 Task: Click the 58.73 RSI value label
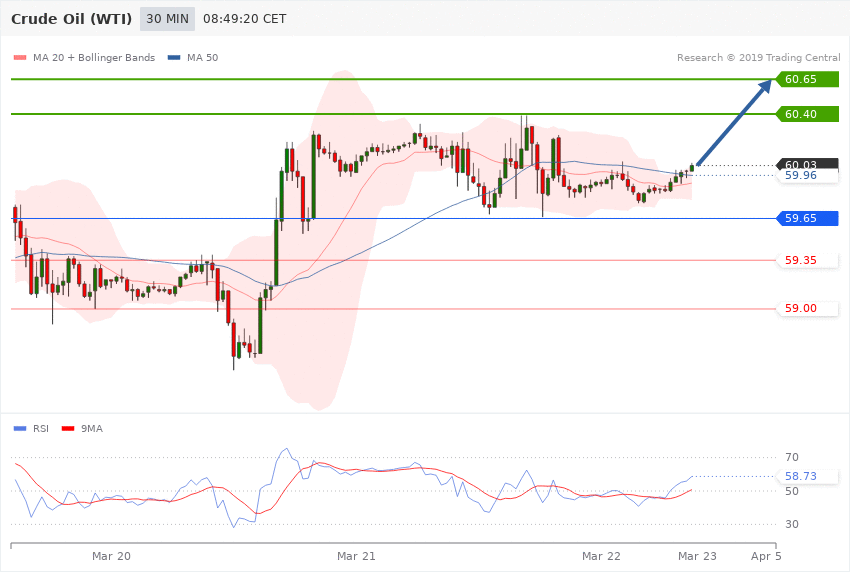tap(808, 476)
